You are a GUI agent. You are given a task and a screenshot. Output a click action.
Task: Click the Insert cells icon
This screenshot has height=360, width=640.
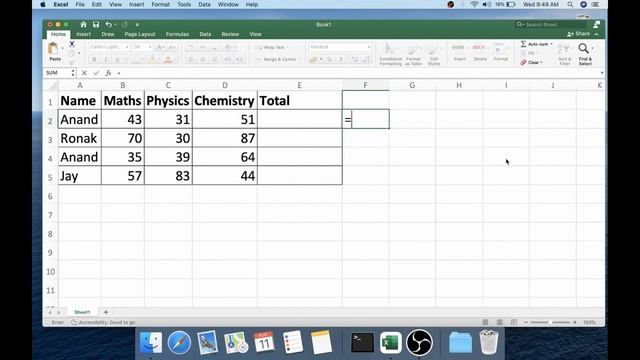[x=459, y=48]
